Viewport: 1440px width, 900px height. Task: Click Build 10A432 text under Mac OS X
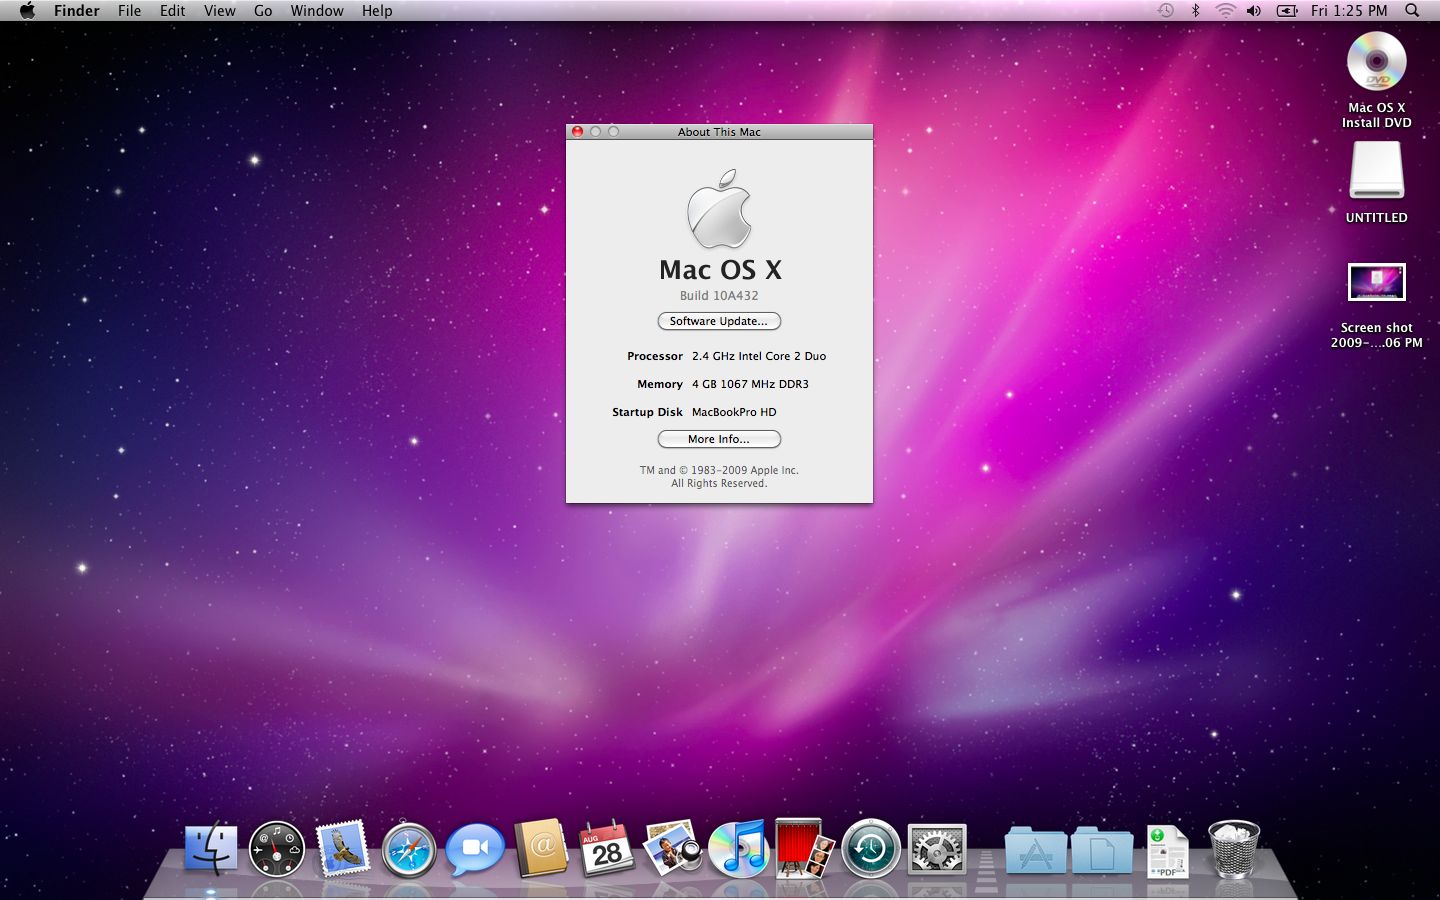pyautogui.click(x=719, y=296)
